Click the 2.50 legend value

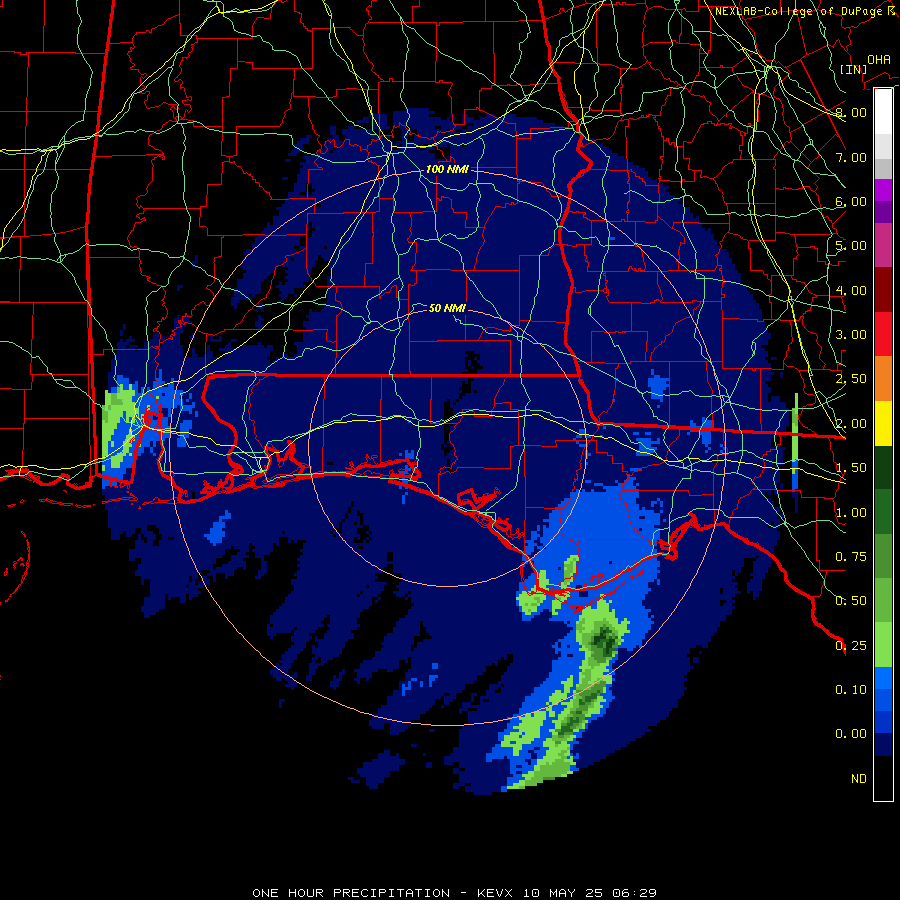point(851,379)
